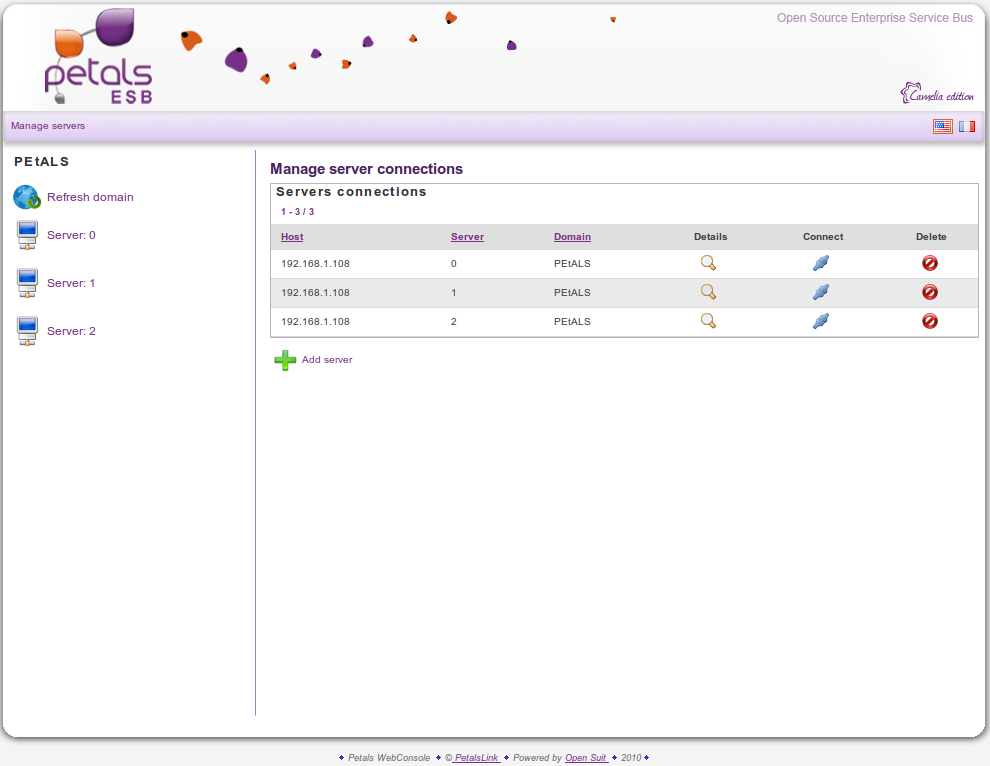Connect to server 0 via plug icon

click(821, 263)
